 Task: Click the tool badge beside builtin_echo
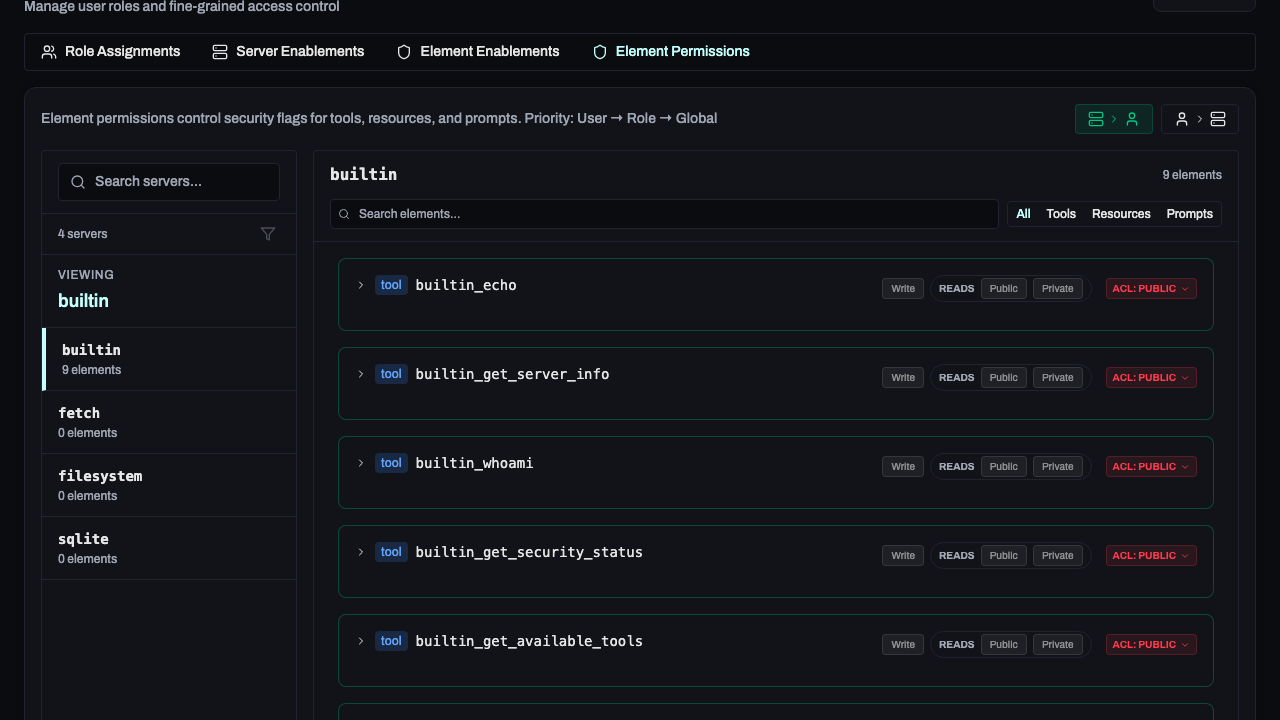pos(391,284)
